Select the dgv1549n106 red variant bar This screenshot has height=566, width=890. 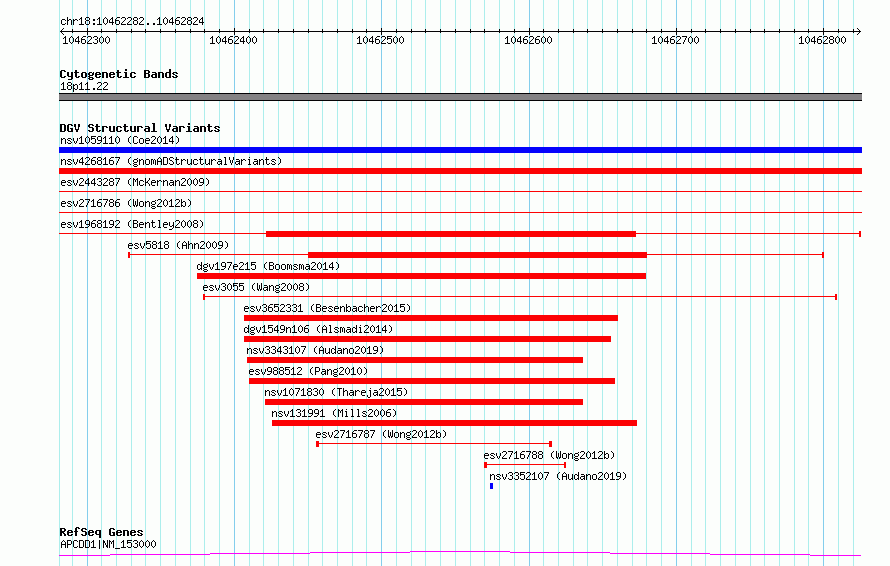pyautogui.click(x=427, y=339)
